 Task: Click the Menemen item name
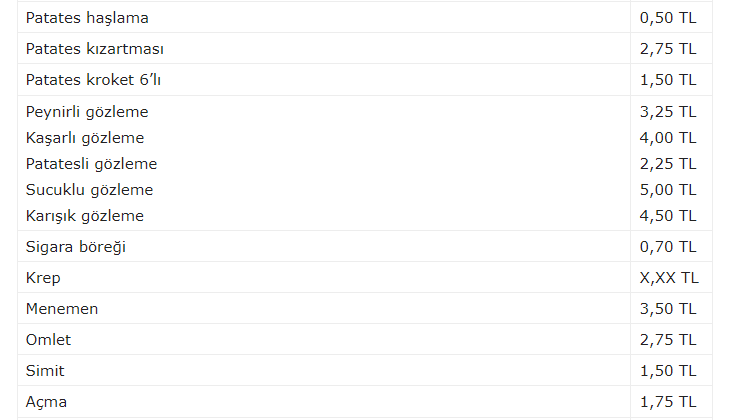pyautogui.click(x=62, y=309)
